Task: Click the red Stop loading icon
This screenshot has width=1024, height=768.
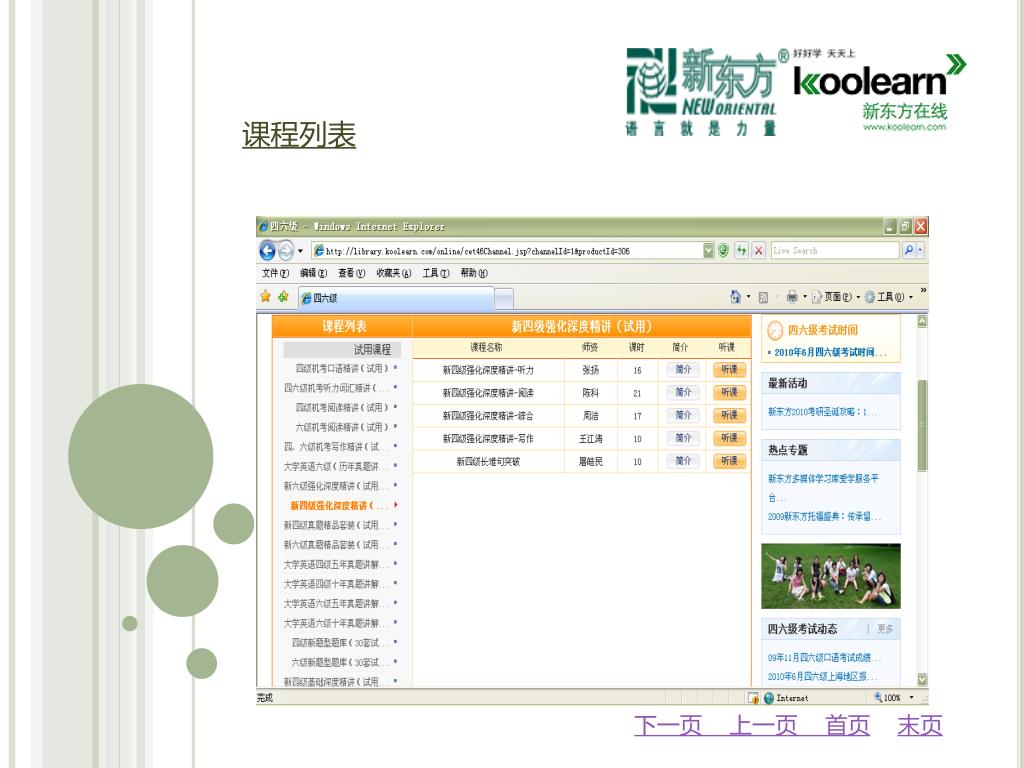Action: (x=758, y=251)
